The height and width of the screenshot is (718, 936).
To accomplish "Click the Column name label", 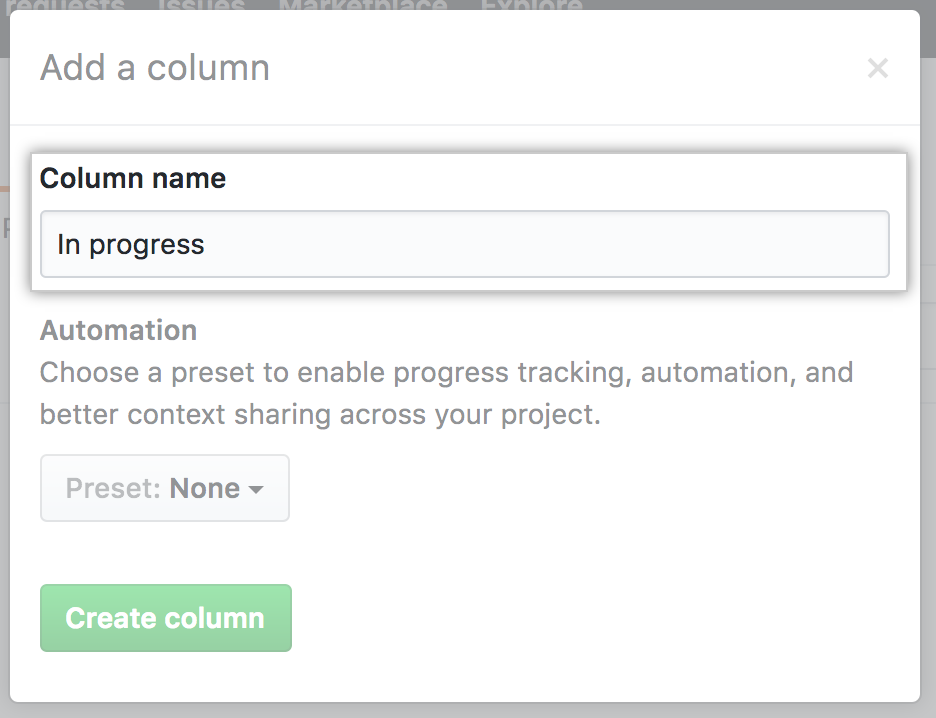I will click(132, 178).
